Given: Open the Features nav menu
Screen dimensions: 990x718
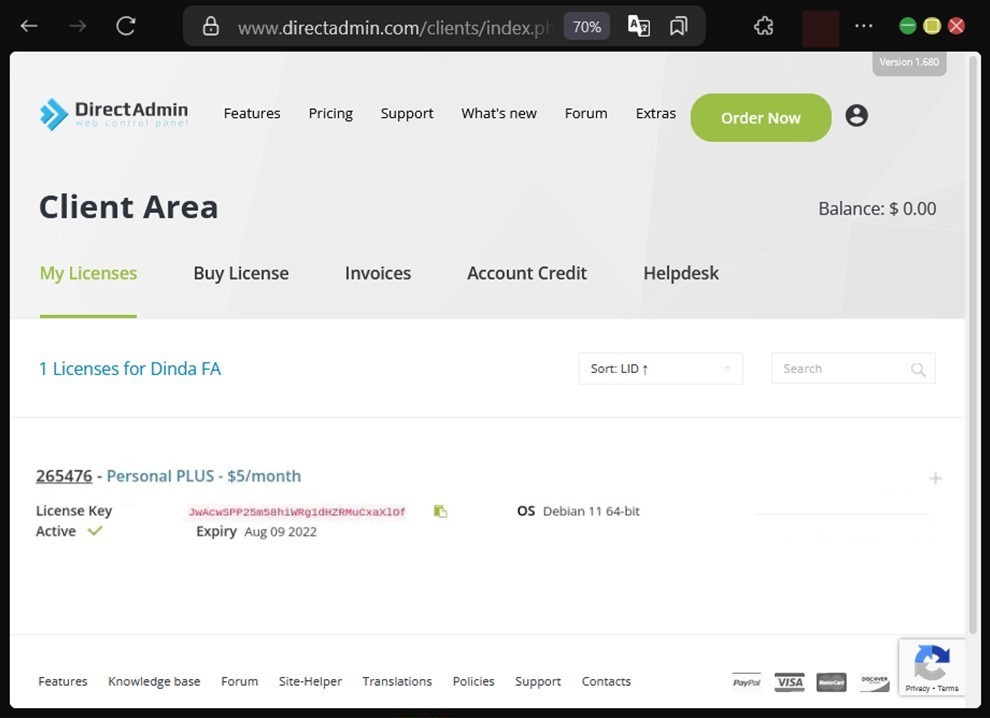Looking at the screenshot, I should click(x=252, y=114).
